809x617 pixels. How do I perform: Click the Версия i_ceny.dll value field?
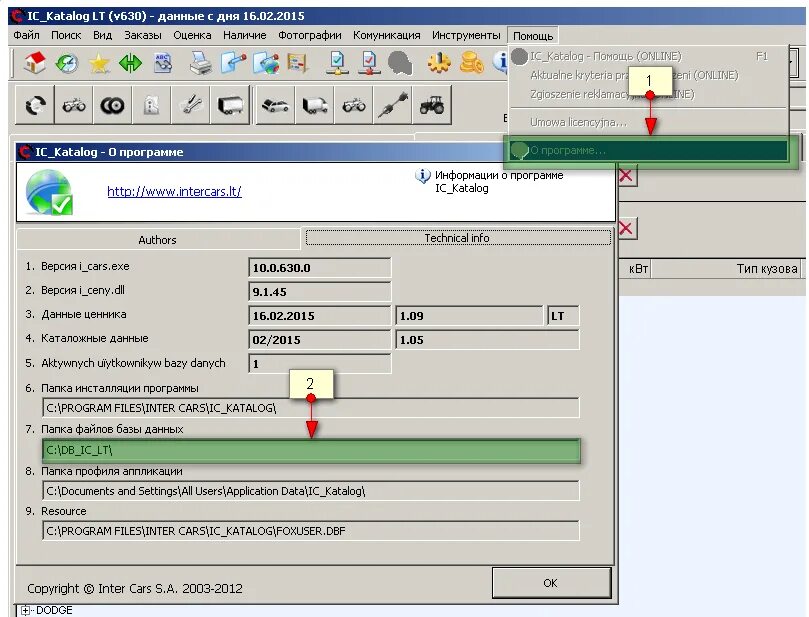(319, 291)
